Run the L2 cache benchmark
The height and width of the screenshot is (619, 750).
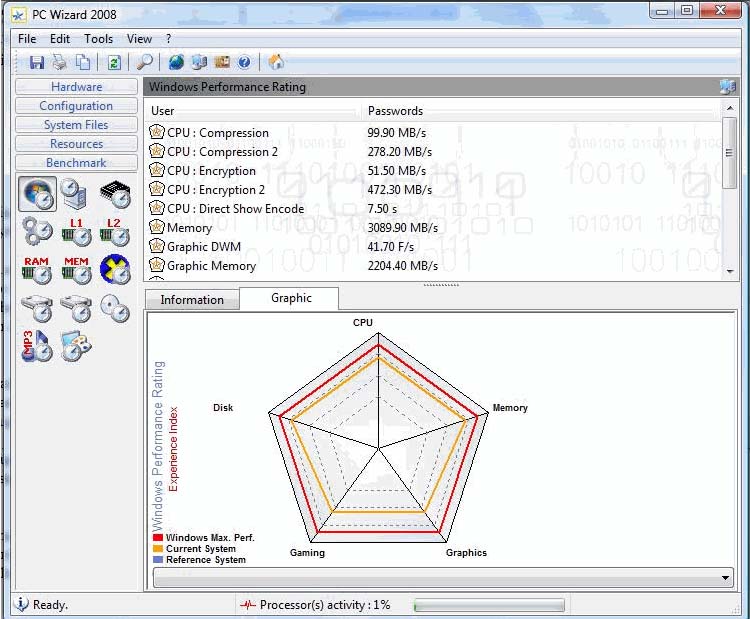click(114, 231)
